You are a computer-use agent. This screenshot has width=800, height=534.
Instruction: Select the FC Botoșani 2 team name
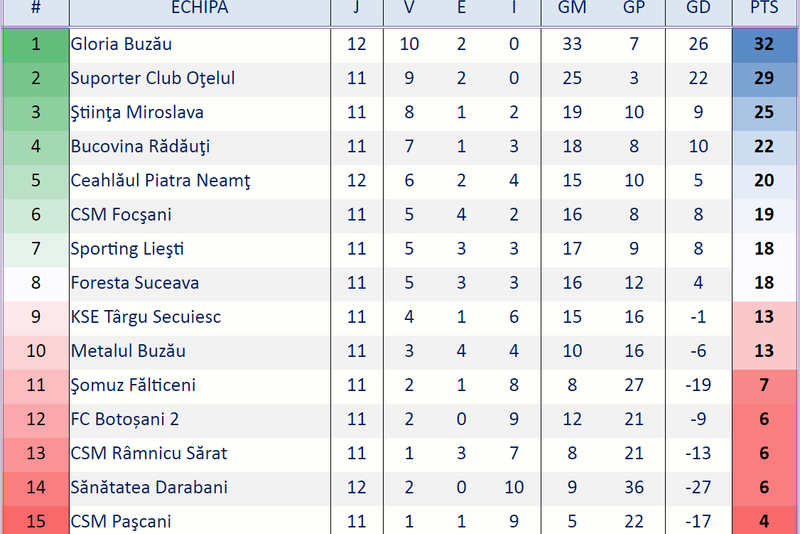124,419
